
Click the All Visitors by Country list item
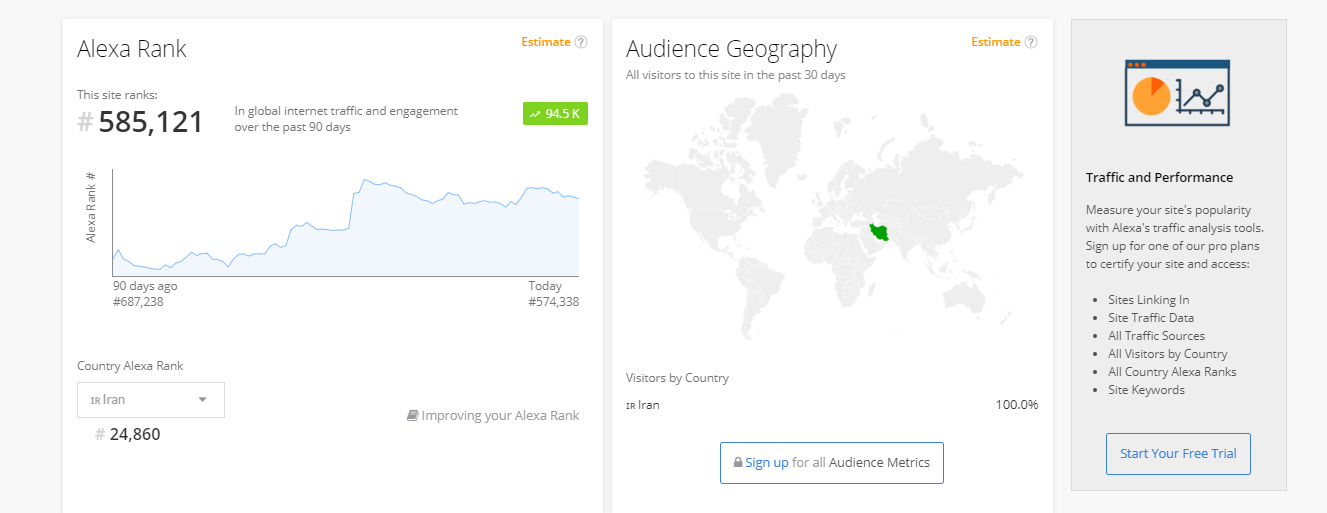click(x=1168, y=354)
